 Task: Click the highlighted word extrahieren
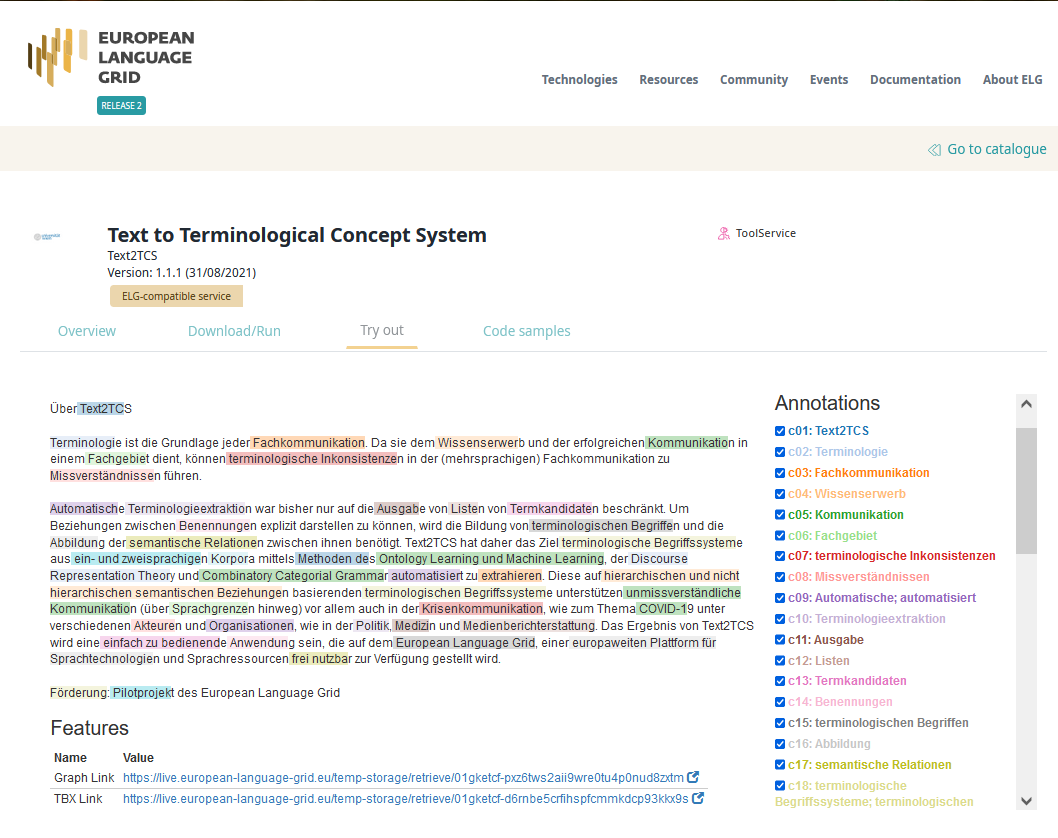pyautogui.click(x=511, y=576)
